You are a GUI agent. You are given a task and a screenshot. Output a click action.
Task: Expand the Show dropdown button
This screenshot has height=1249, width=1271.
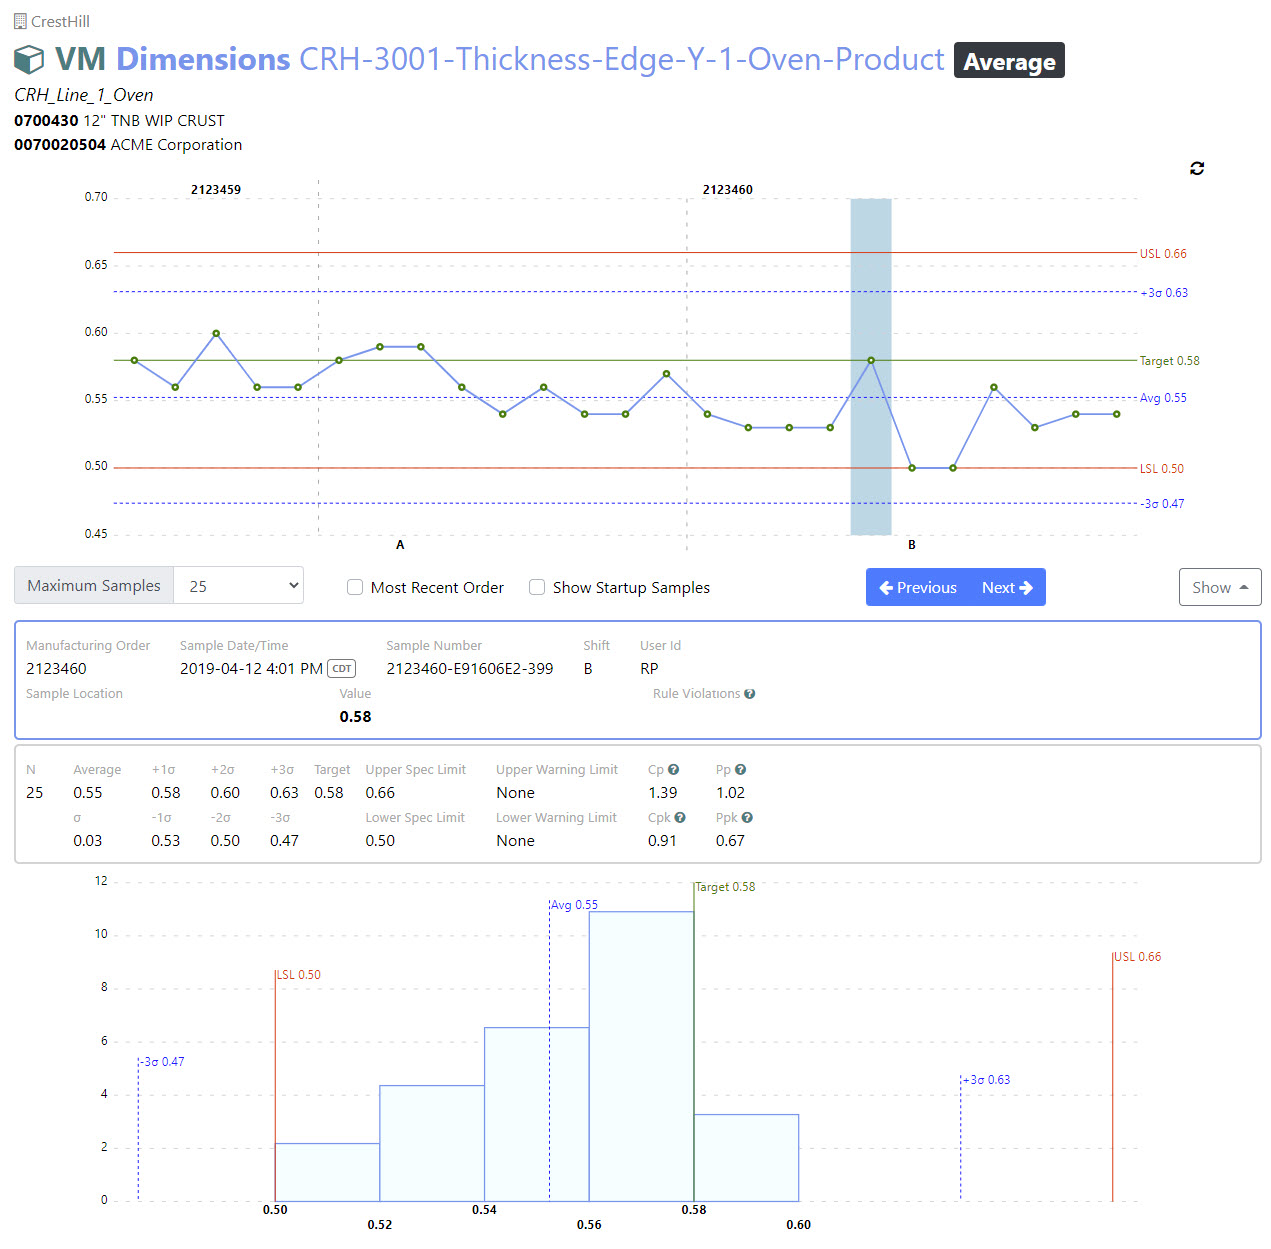[1219, 587]
